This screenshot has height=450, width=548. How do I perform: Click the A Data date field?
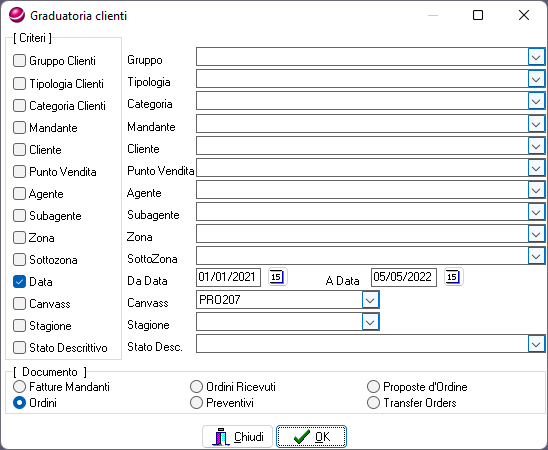coord(404,277)
